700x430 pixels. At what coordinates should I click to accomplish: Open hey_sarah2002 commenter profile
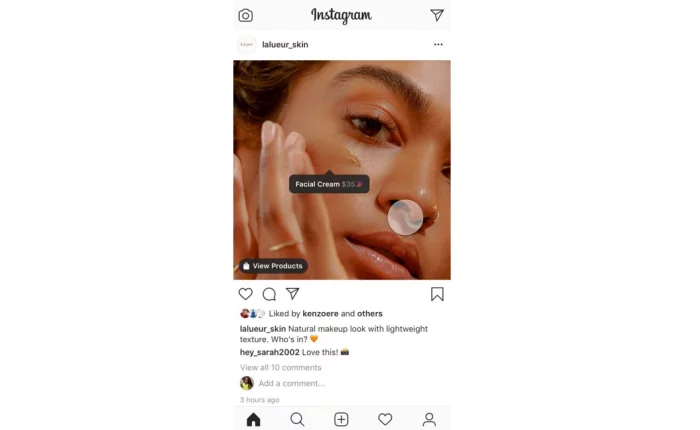click(x=270, y=352)
